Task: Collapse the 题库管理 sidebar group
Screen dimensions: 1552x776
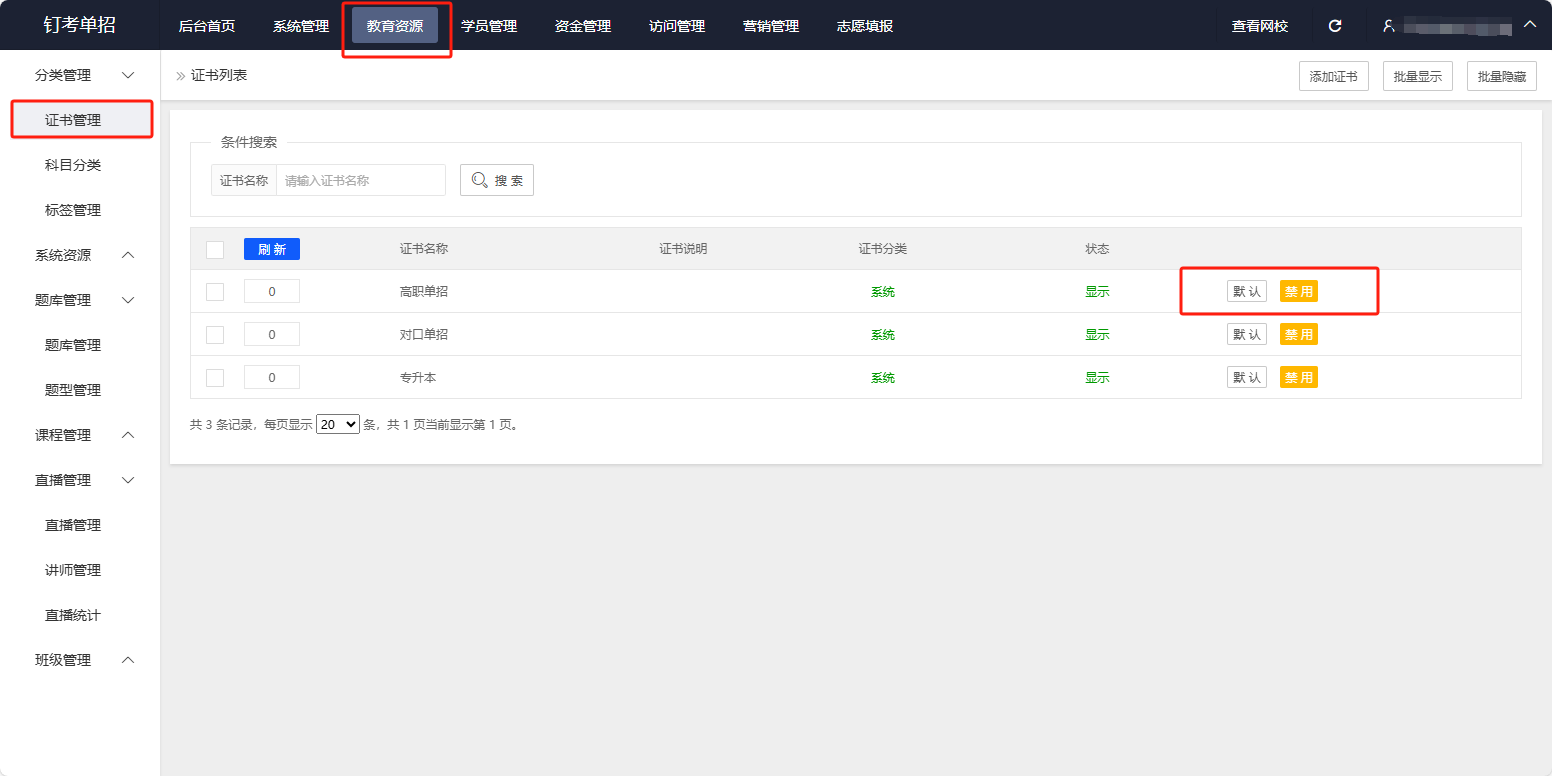Action: [x=80, y=300]
